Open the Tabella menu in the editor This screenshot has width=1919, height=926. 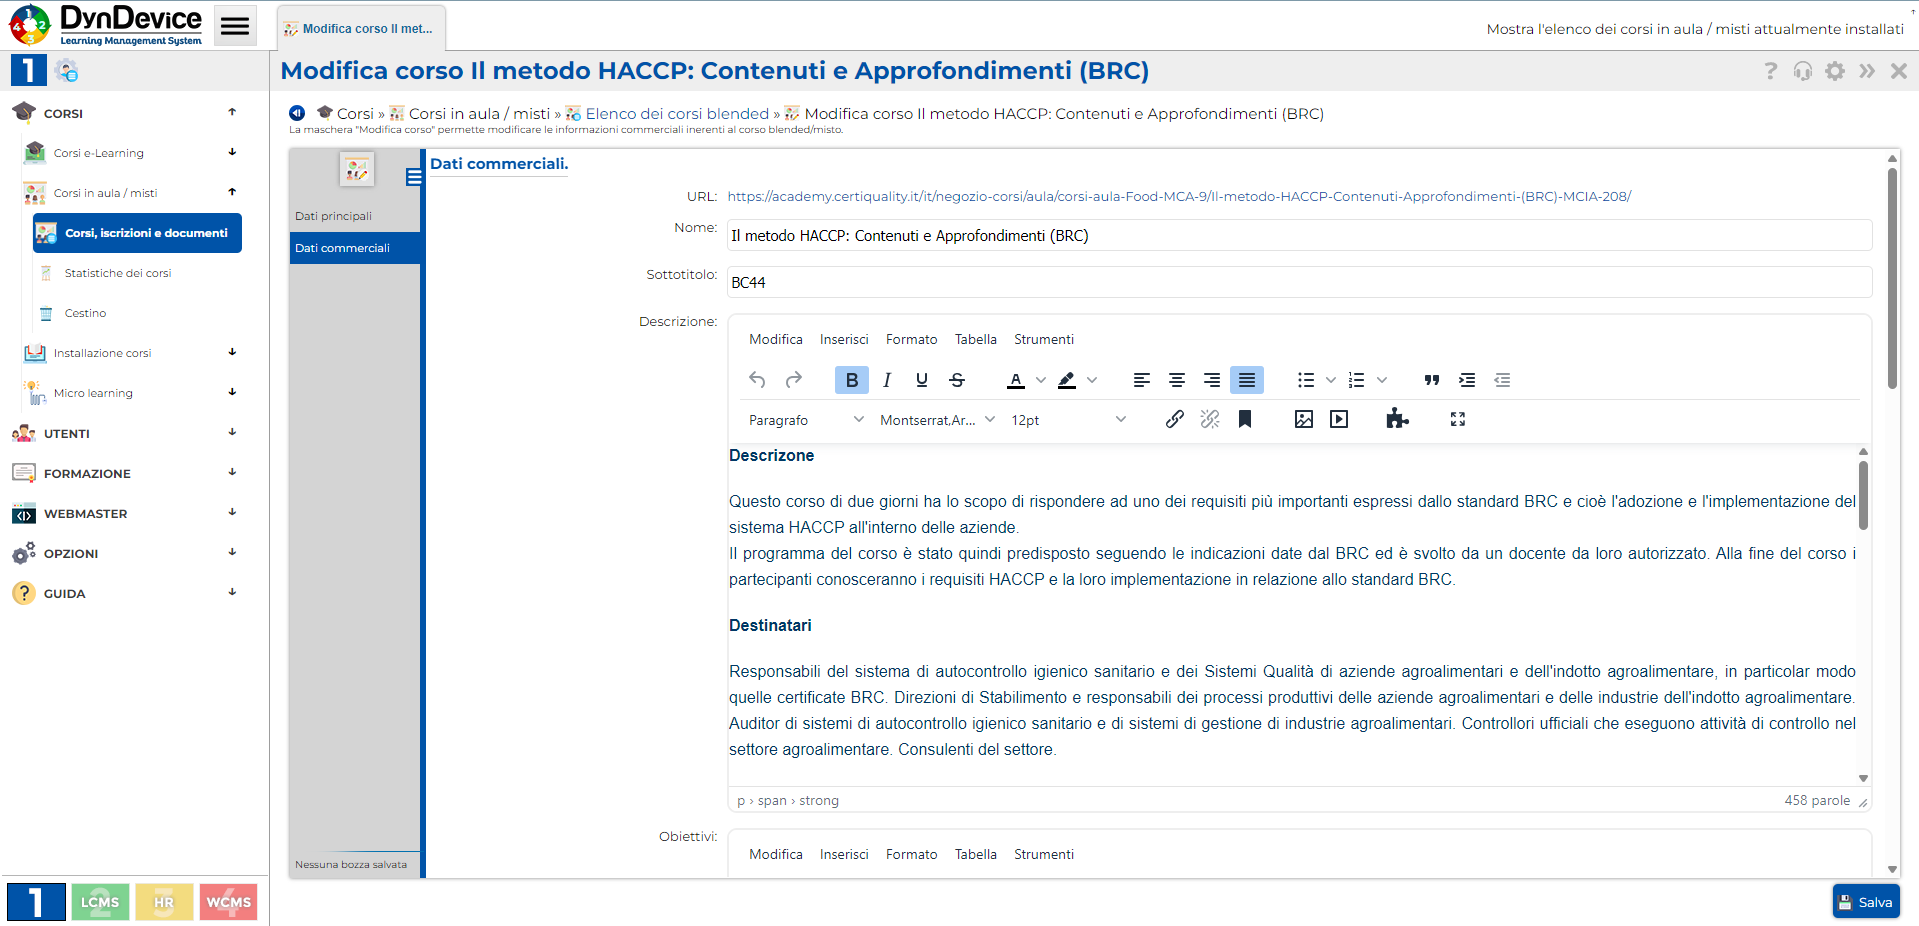(975, 339)
